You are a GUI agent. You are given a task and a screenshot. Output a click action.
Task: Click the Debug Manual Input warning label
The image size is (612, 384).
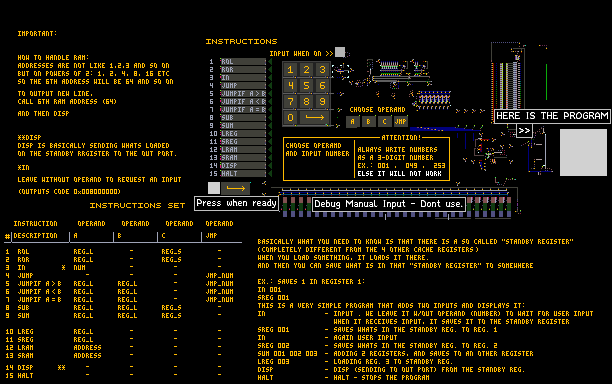[389, 204]
